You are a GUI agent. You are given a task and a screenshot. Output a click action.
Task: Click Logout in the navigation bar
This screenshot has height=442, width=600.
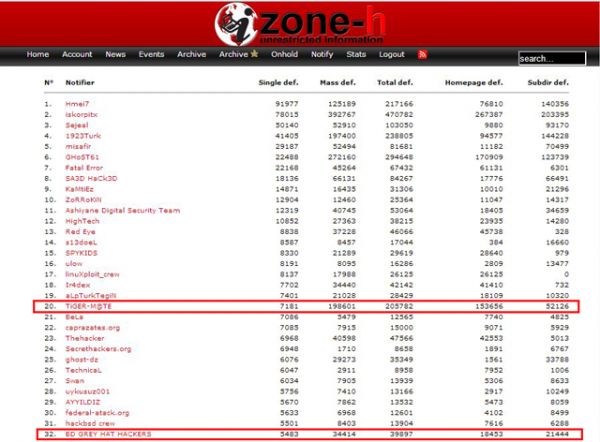tap(391, 54)
